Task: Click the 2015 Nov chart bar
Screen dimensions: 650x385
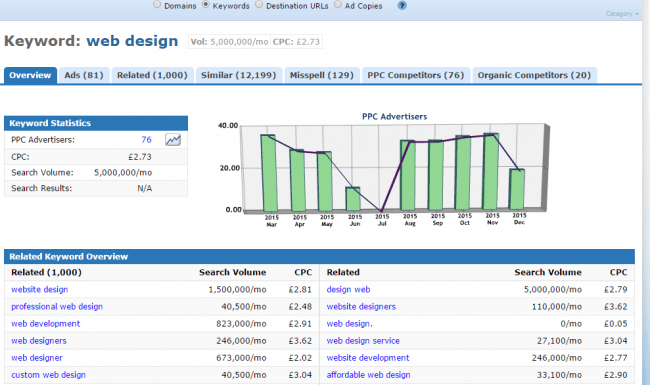Action: [491, 172]
